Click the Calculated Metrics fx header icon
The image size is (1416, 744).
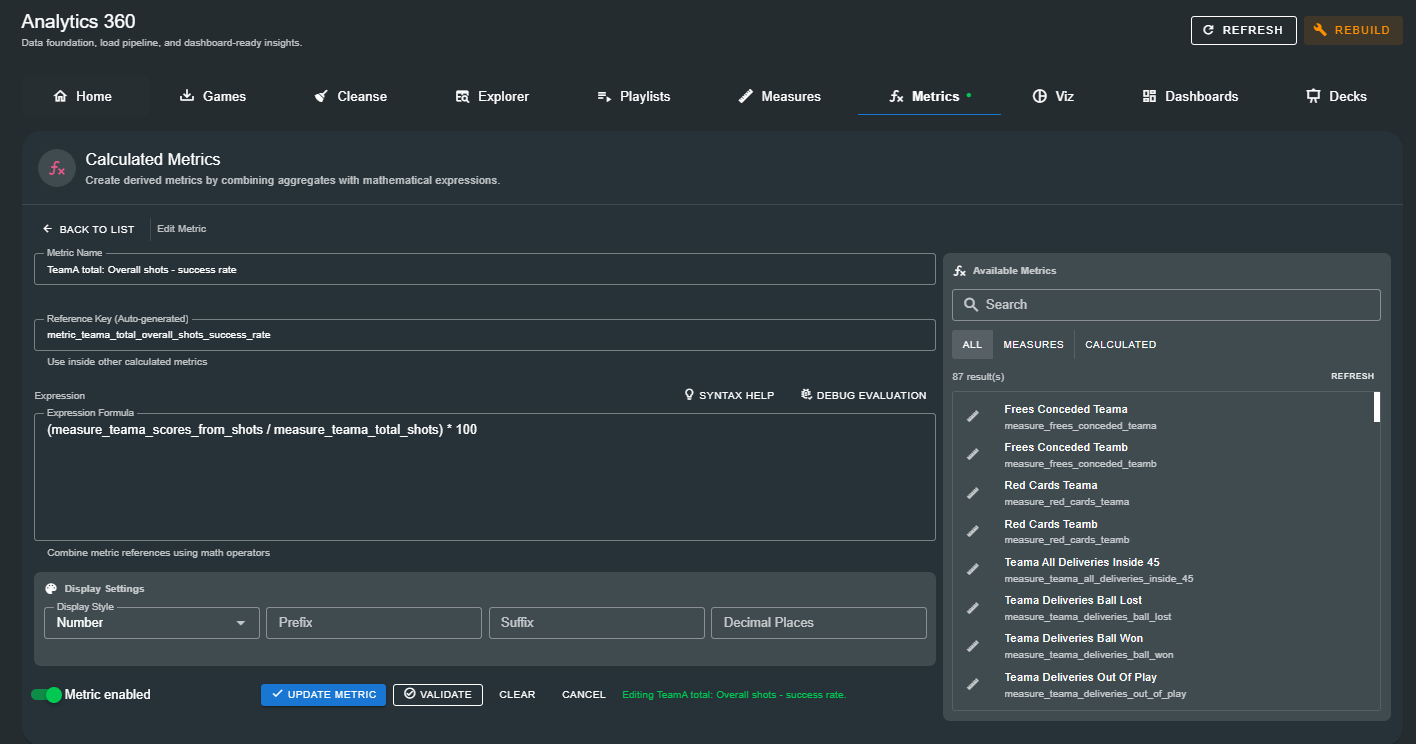(57, 168)
